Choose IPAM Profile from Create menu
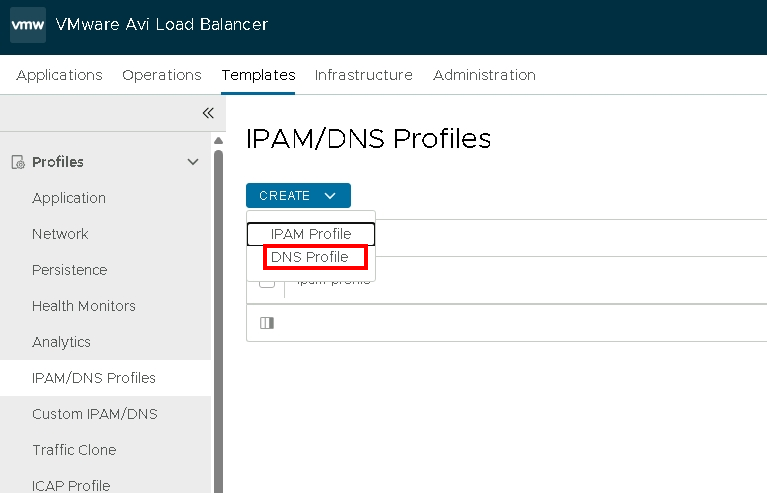This screenshot has width=767, height=493. point(311,234)
